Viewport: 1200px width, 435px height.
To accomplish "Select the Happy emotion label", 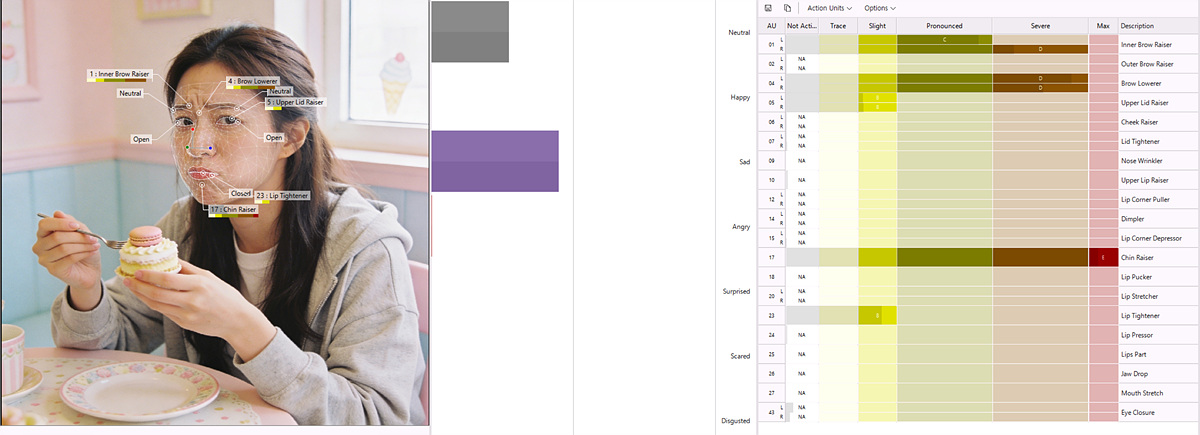I will 740,97.
